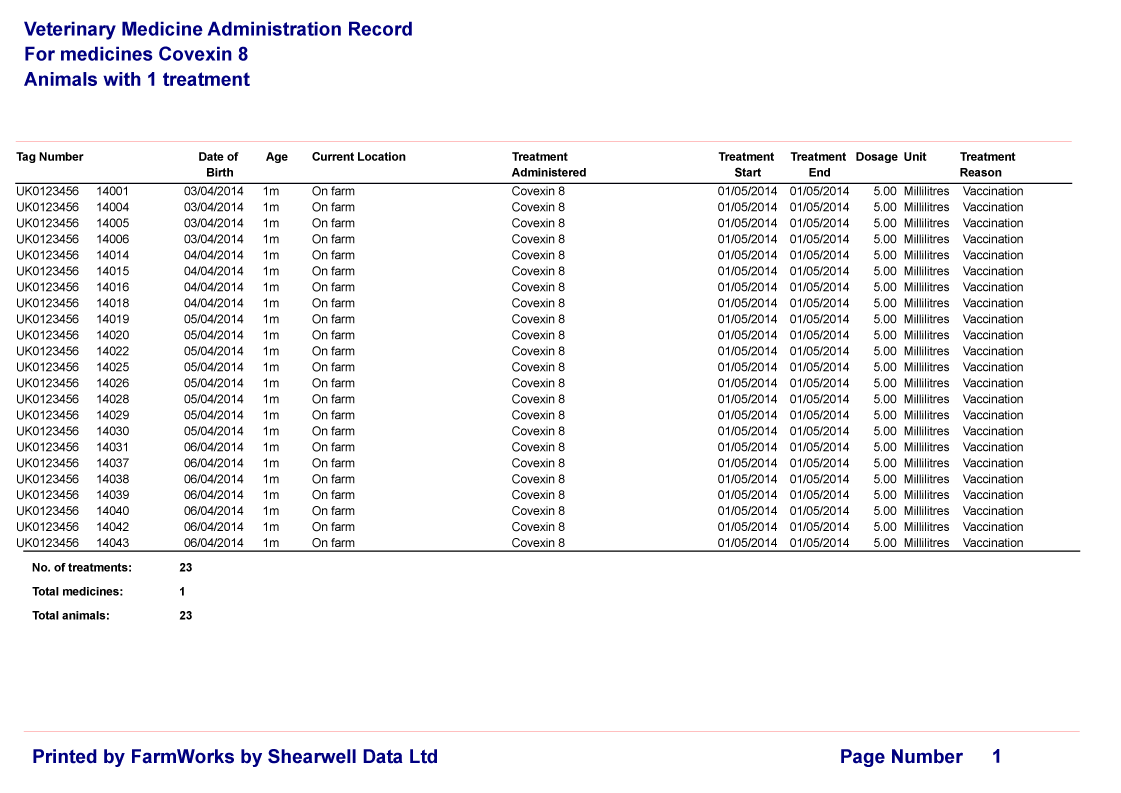1121x793 pixels.
Task: Select the Treatment Administered column header
Action: click(x=548, y=164)
